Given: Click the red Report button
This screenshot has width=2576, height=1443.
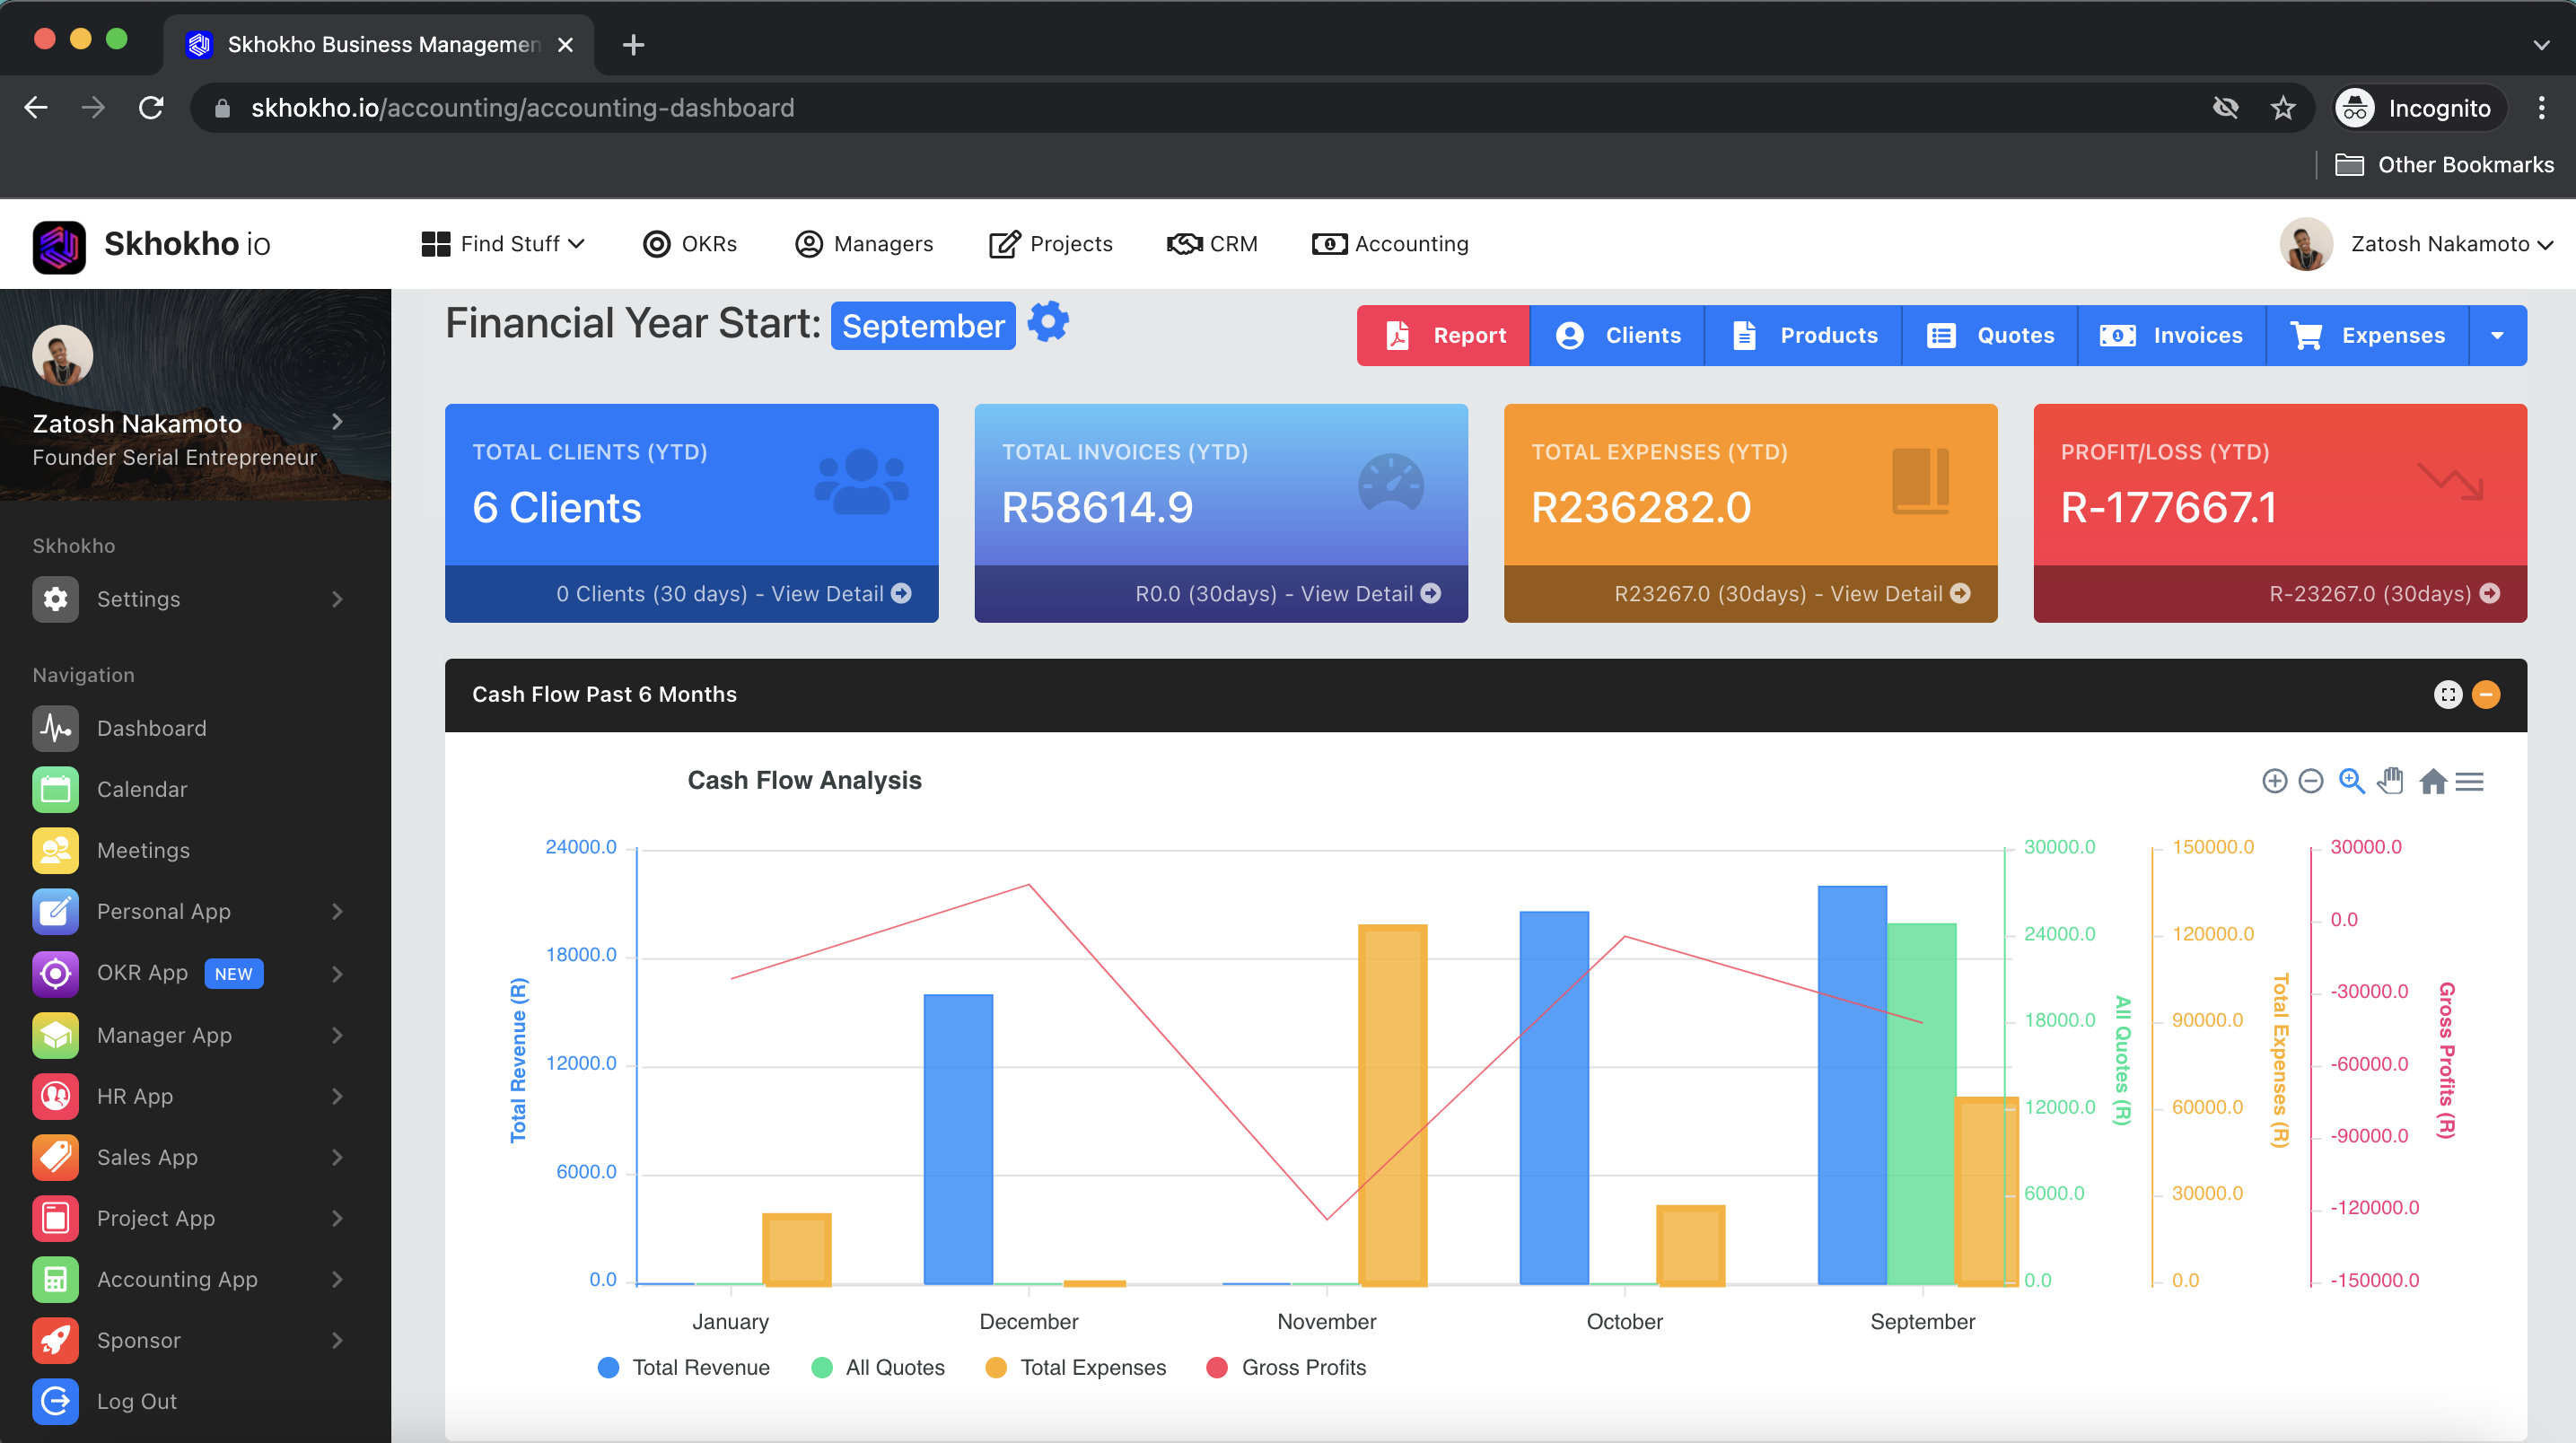Looking at the screenshot, I should tap(1443, 335).
